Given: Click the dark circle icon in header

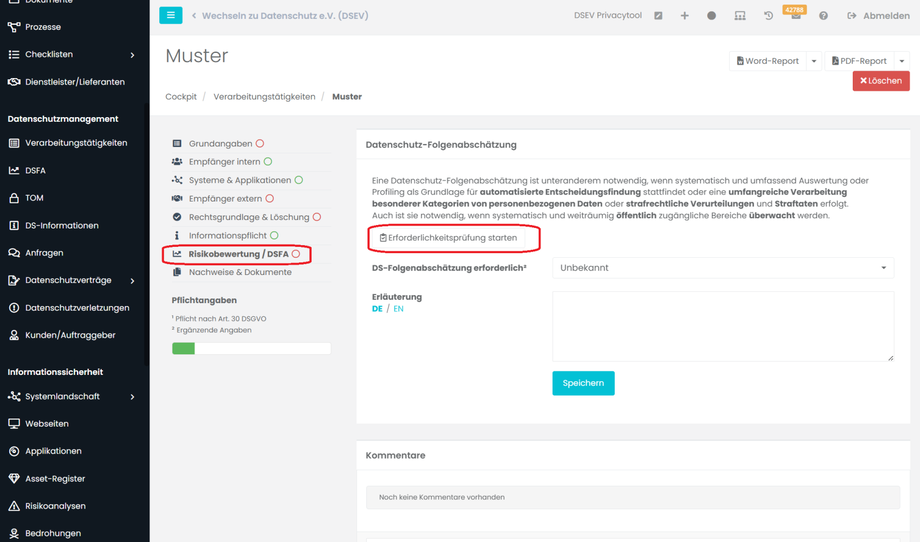Looking at the screenshot, I should tap(712, 16).
